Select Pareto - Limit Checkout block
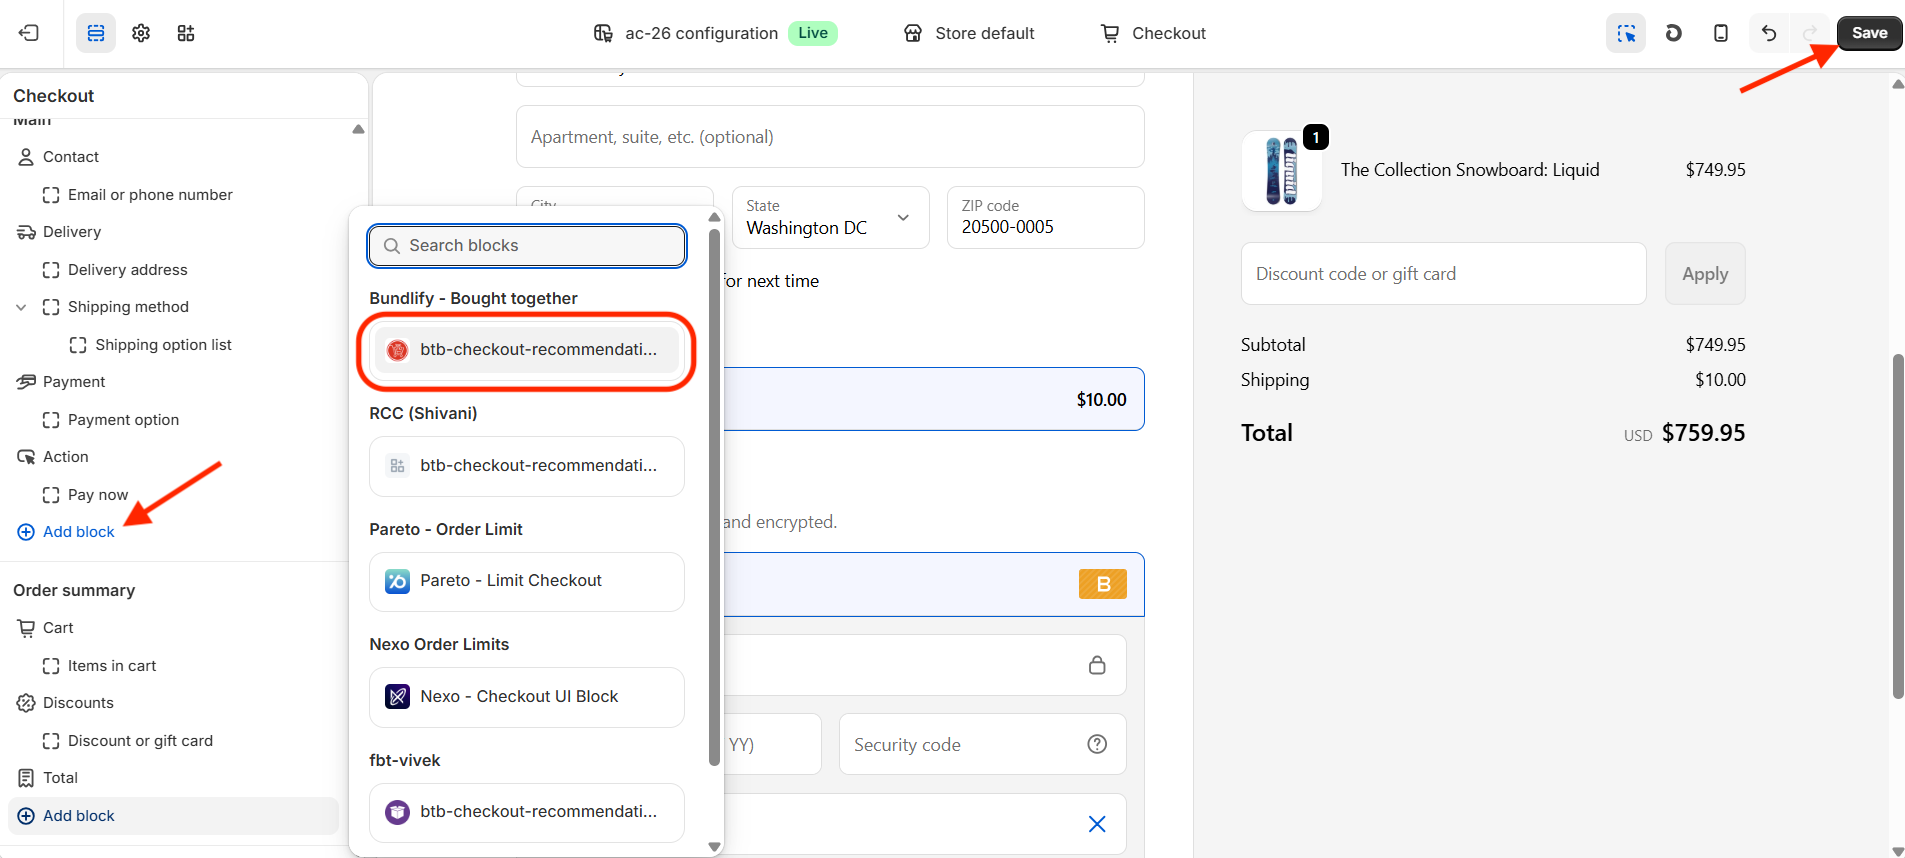The width and height of the screenshot is (1905, 858). tap(527, 581)
